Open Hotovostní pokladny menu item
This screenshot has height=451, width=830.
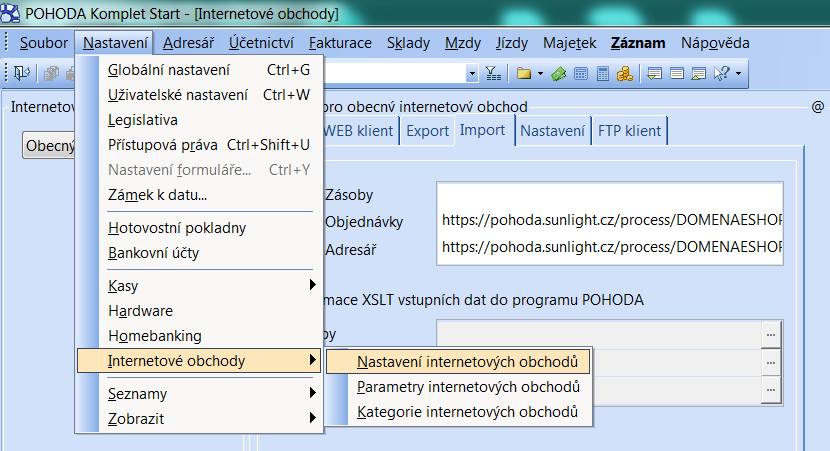(x=199, y=228)
